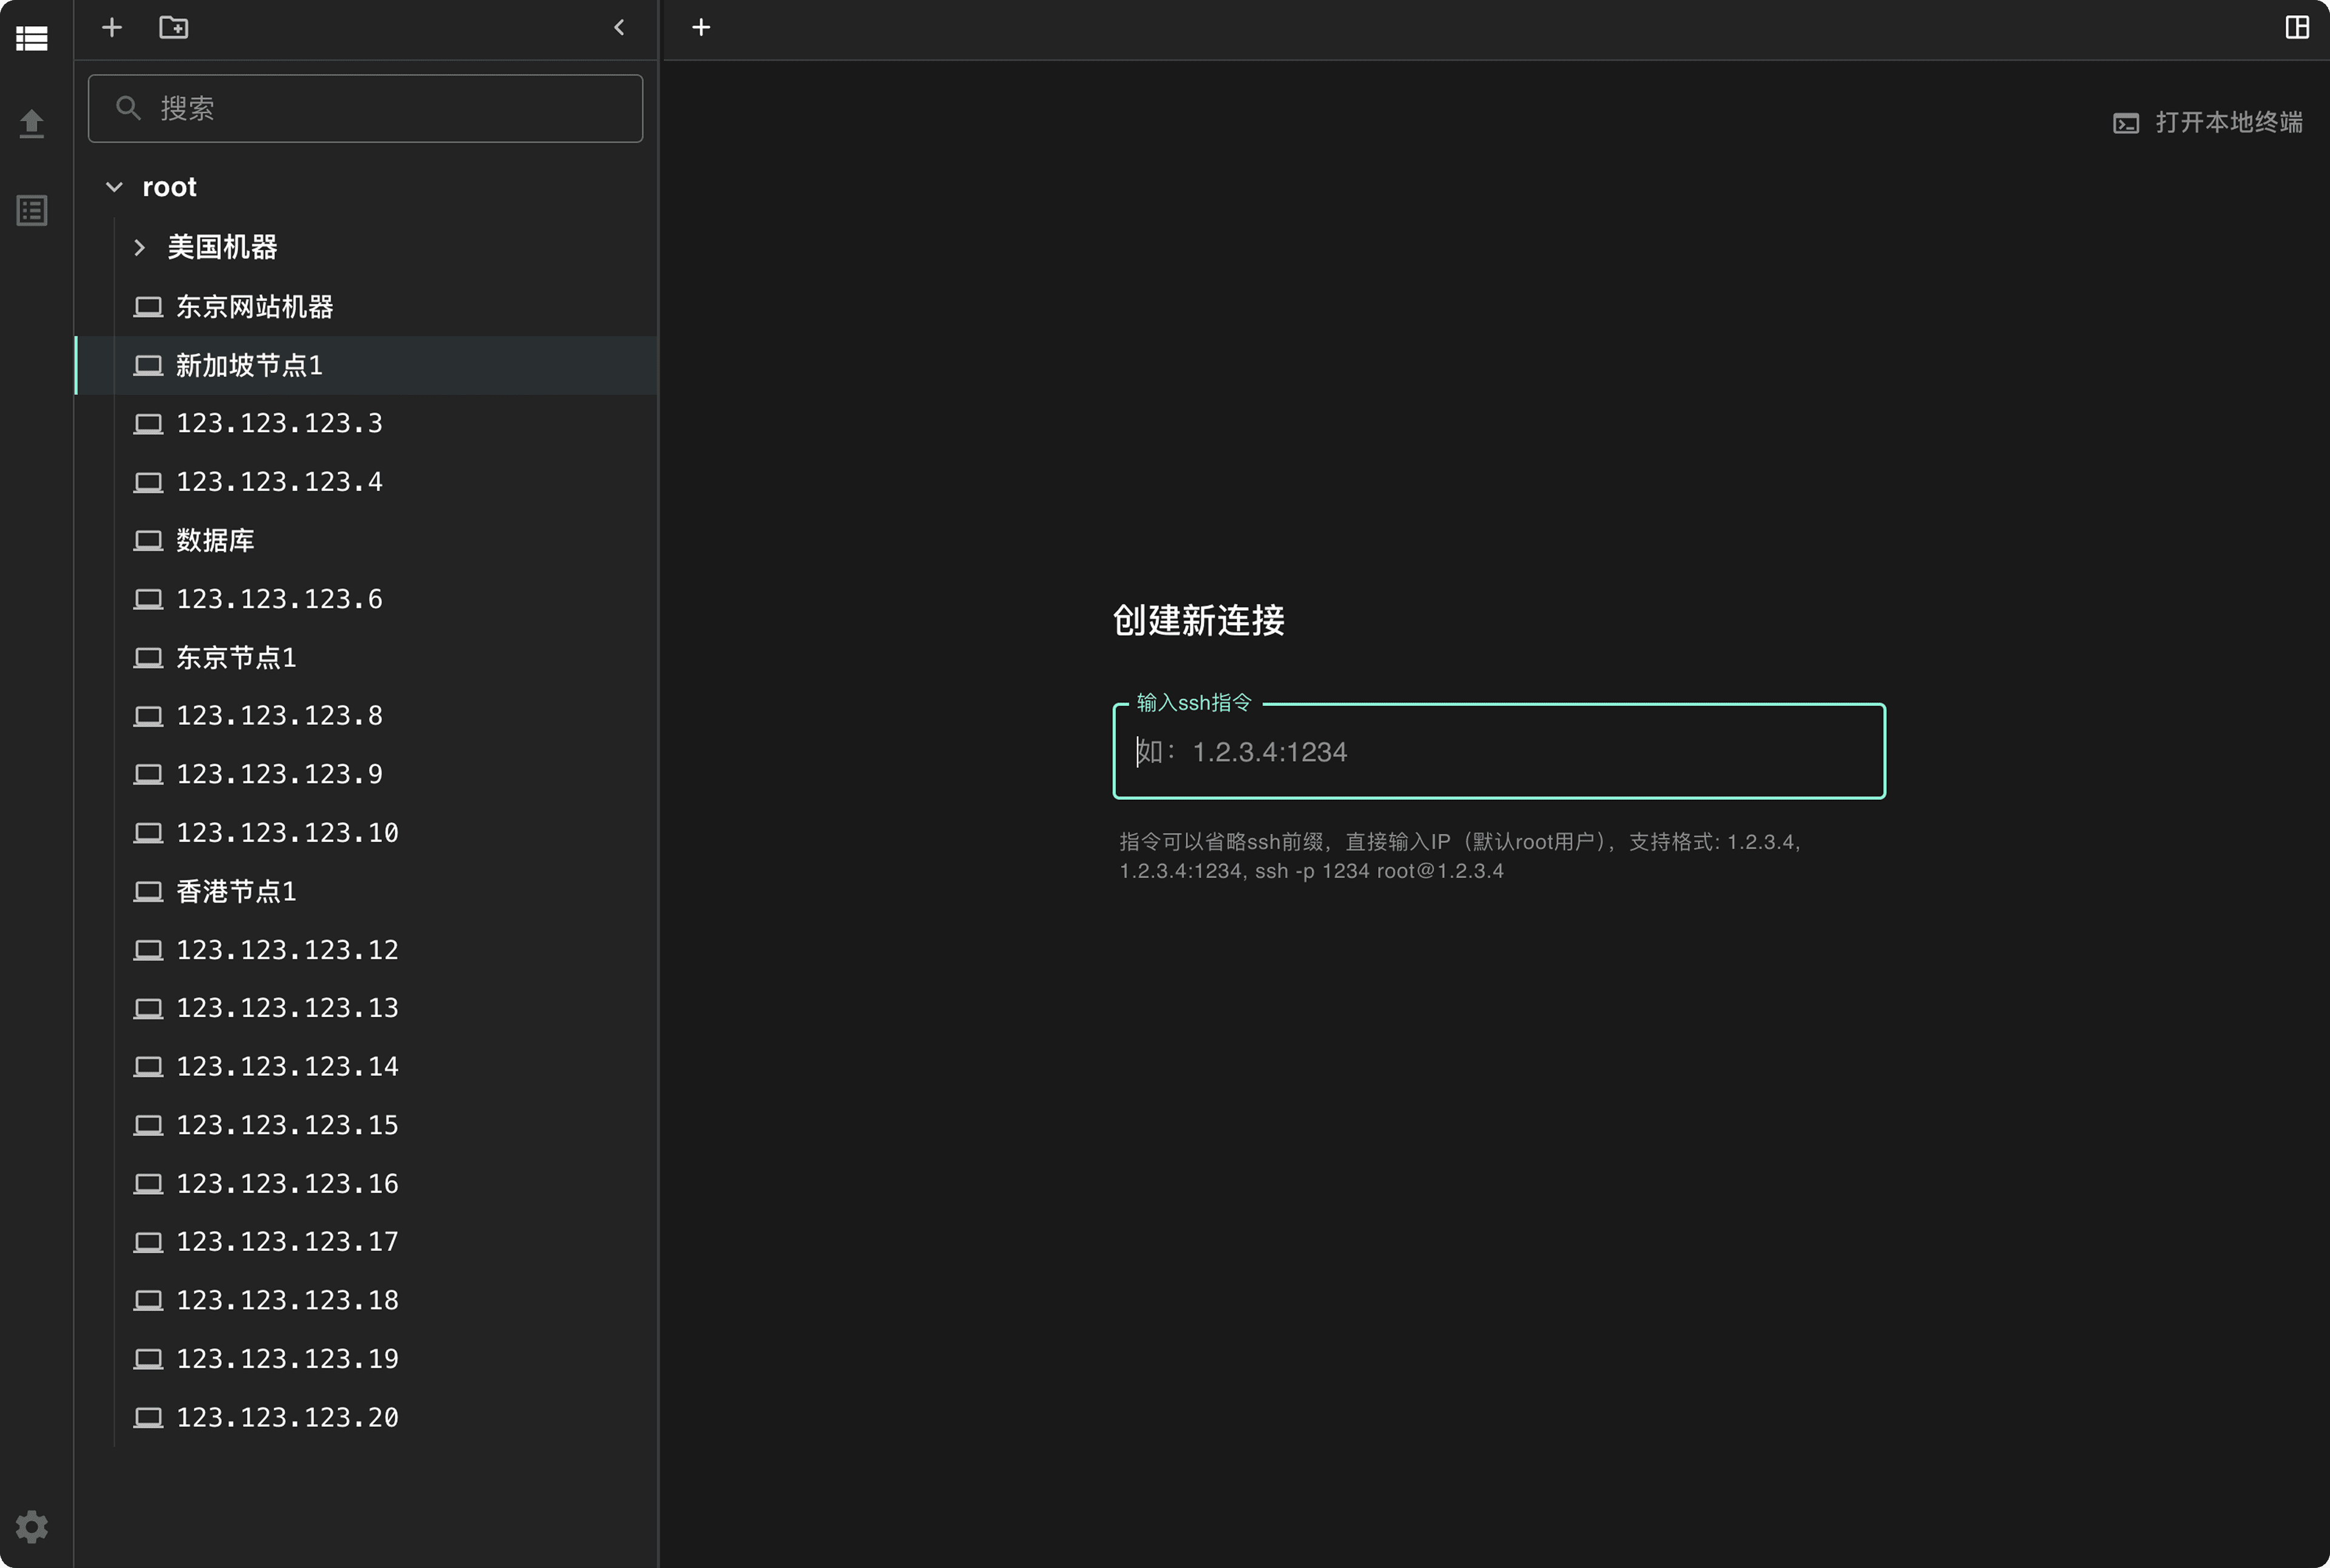Select host 123.123.123.16

point(366,1184)
